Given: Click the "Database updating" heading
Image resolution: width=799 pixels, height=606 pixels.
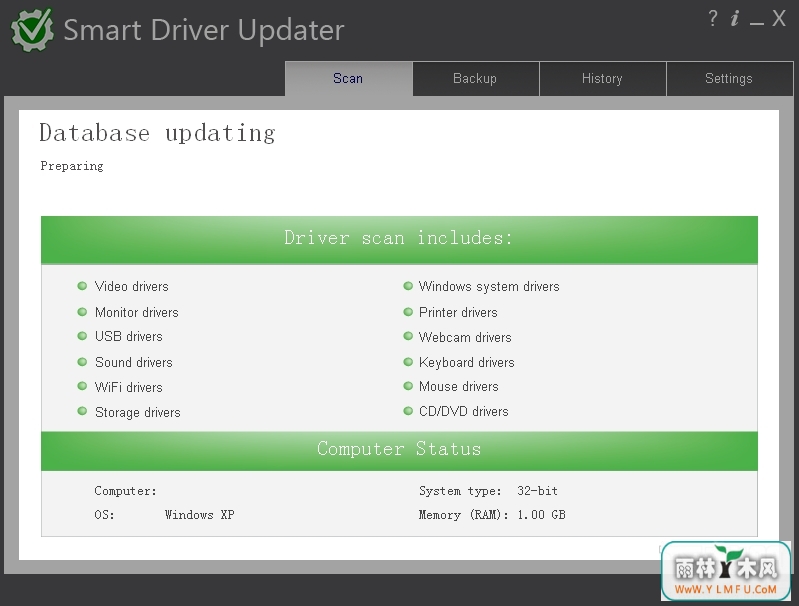Looking at the screenshot, I should pyautogui.click(x=157, y=134).
